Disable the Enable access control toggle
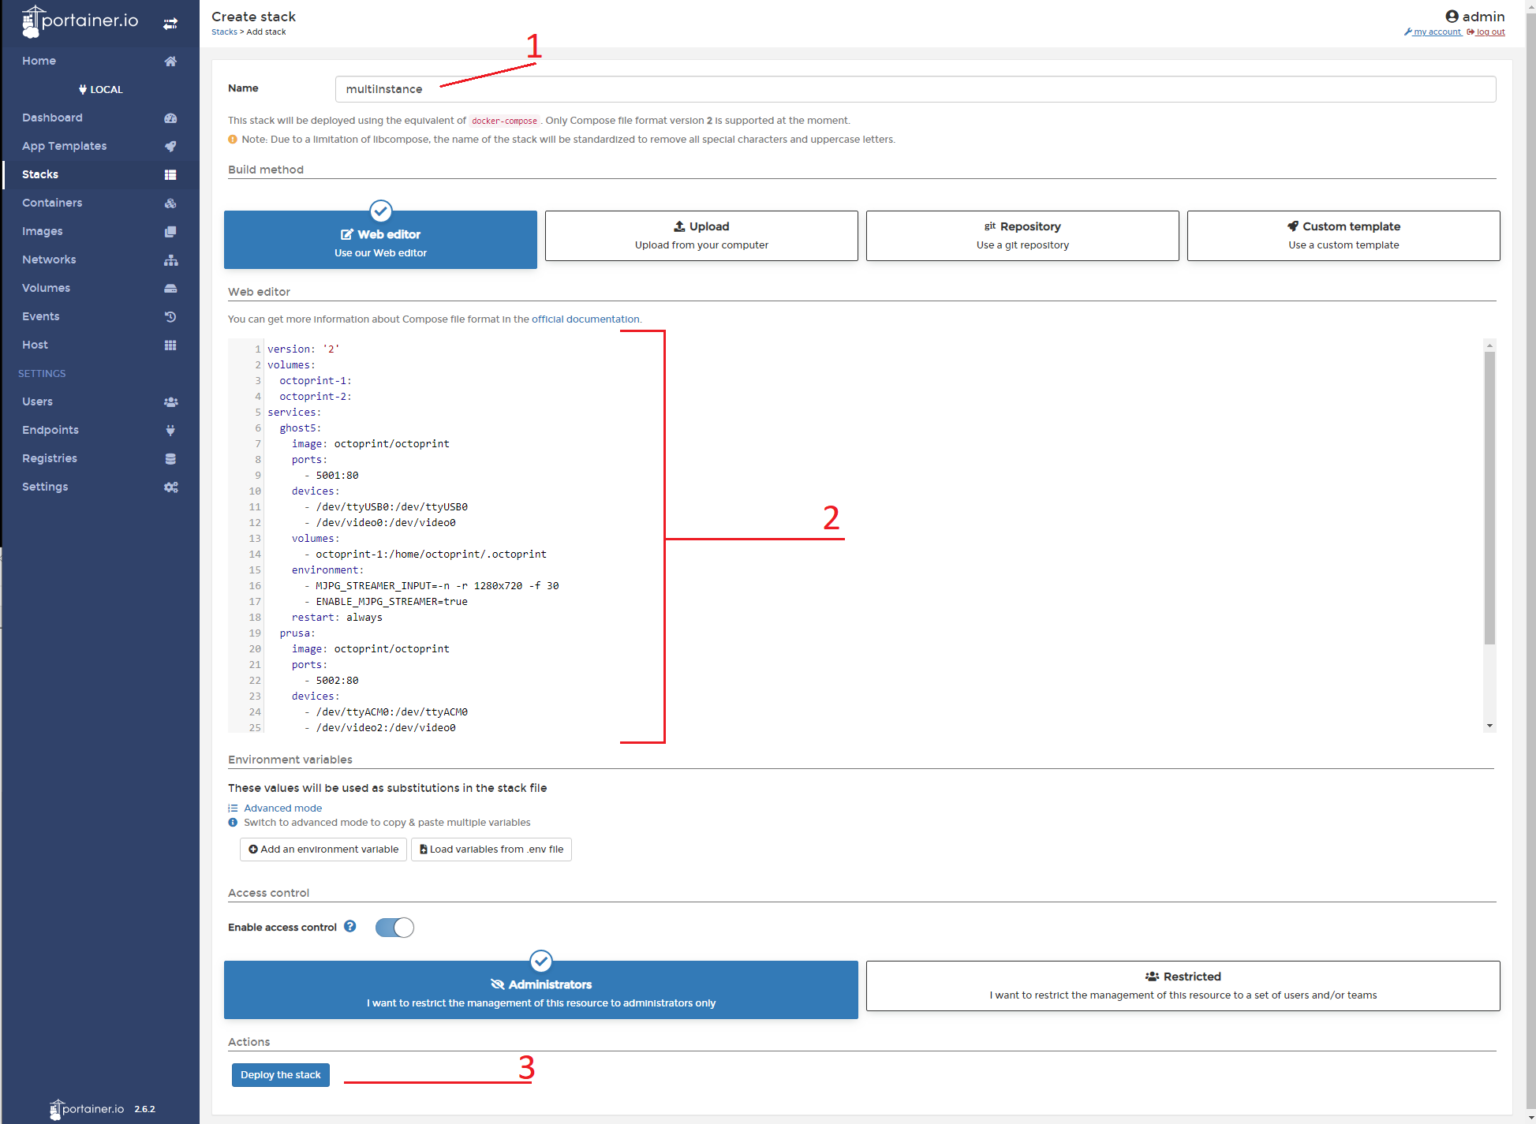 click(x=394, y=927)
